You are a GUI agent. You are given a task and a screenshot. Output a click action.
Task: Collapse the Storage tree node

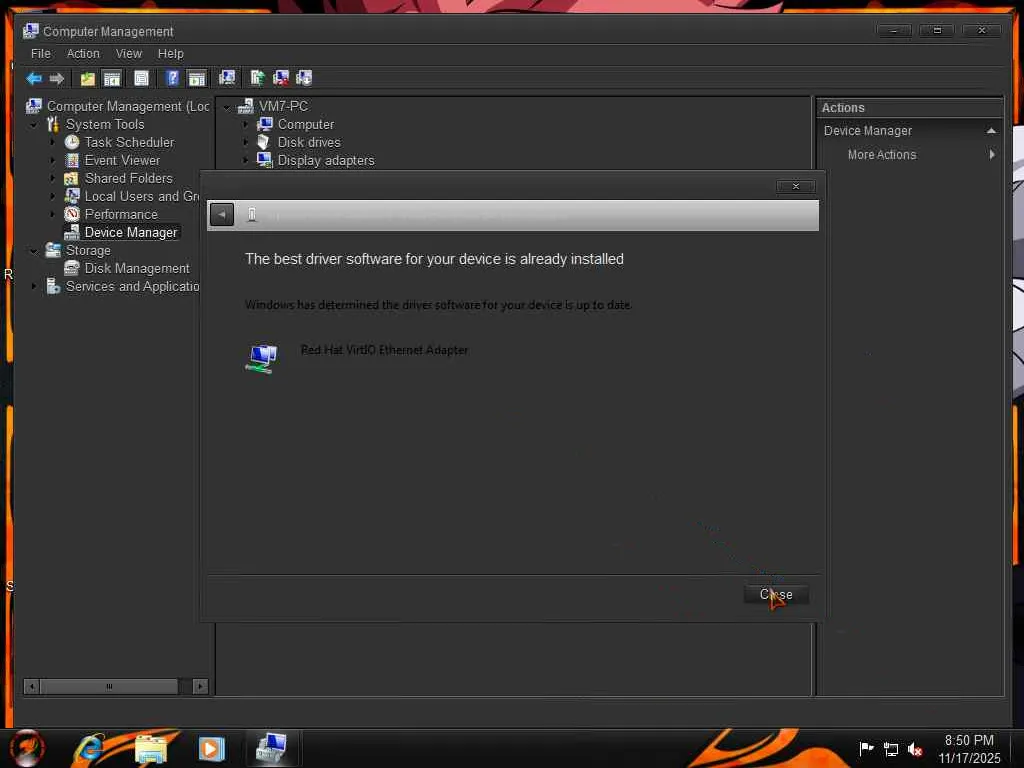(34, 251)
